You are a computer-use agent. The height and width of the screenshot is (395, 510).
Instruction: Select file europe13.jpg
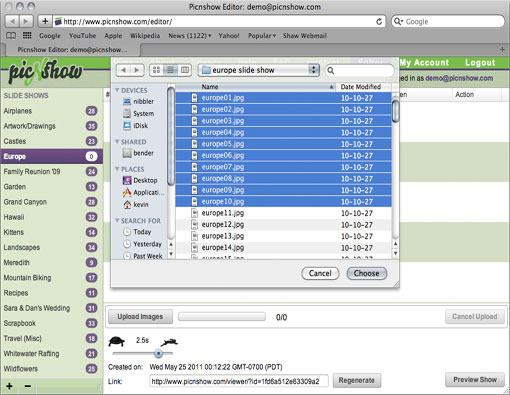click(283, 236)
